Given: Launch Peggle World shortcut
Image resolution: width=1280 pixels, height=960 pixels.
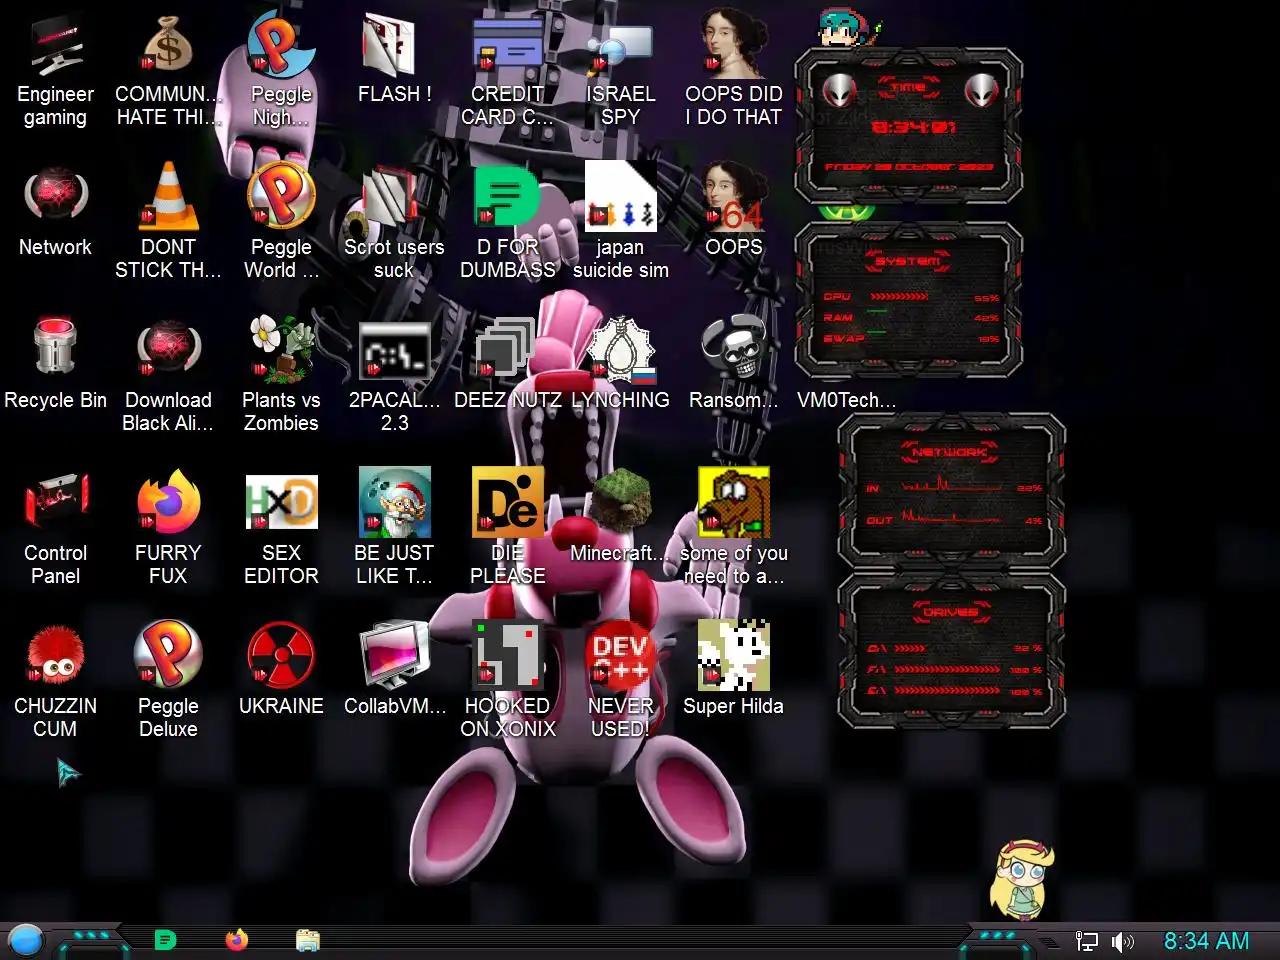Looking at the screenshot, I should tap(281, 222).
